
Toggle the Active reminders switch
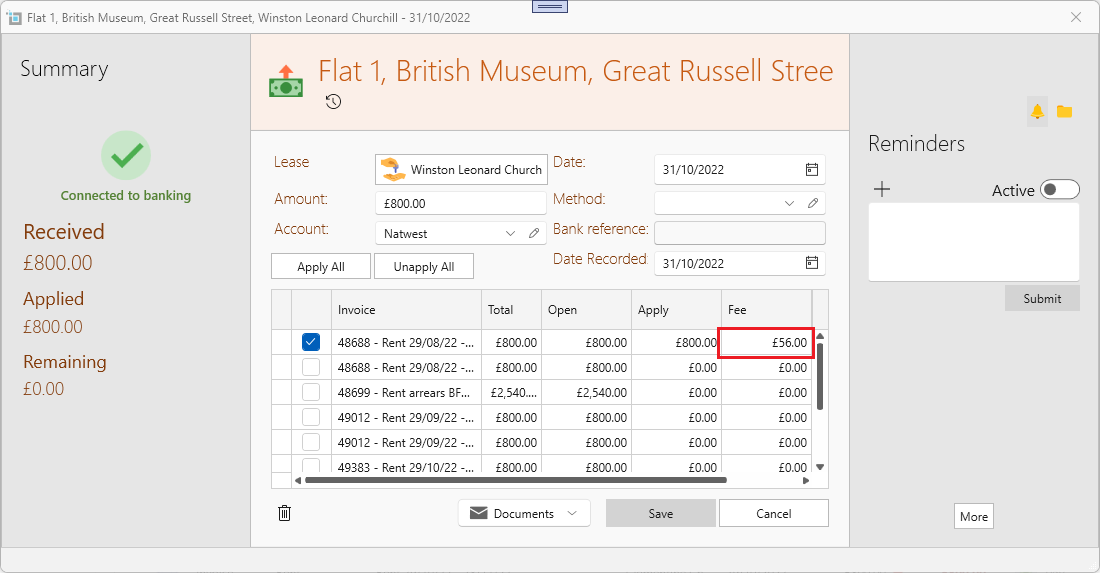(x=1059, y=190)
